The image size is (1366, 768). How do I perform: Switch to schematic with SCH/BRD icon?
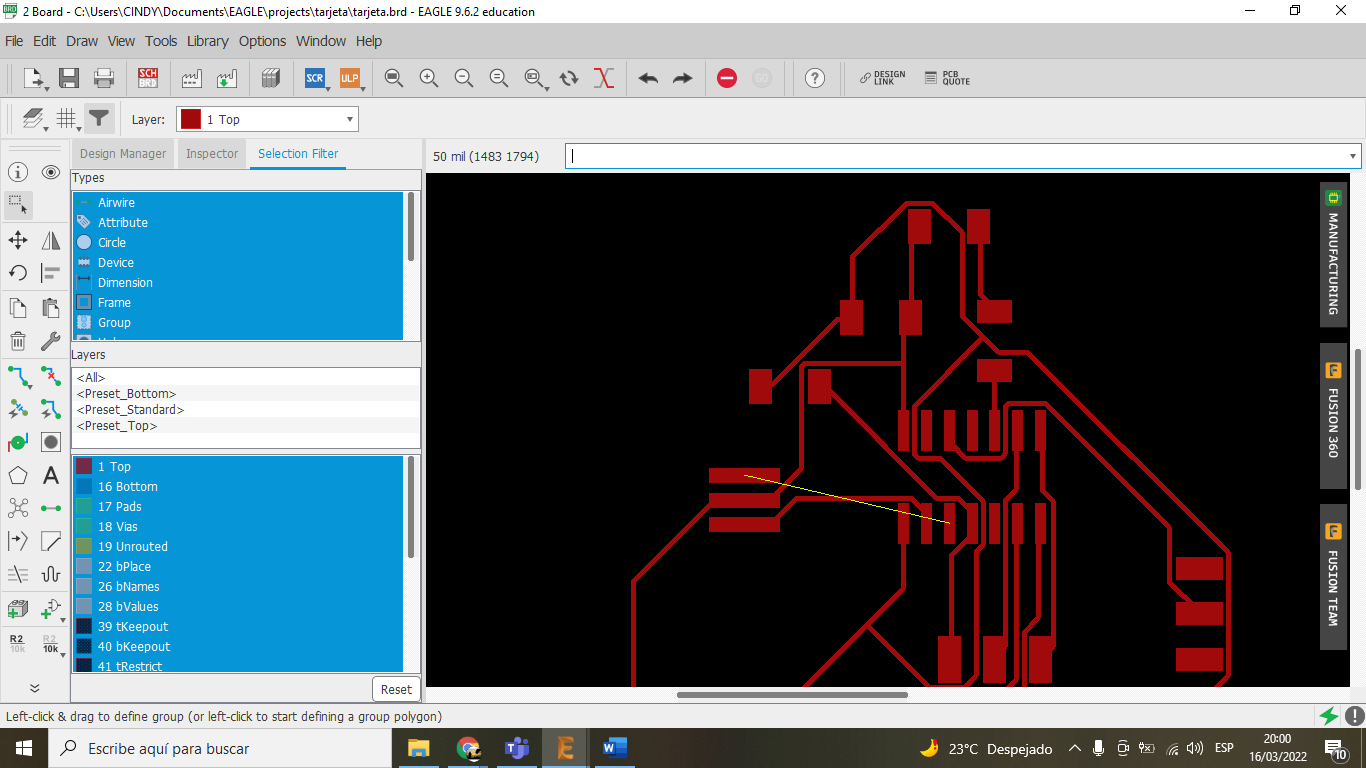point(148,78)
